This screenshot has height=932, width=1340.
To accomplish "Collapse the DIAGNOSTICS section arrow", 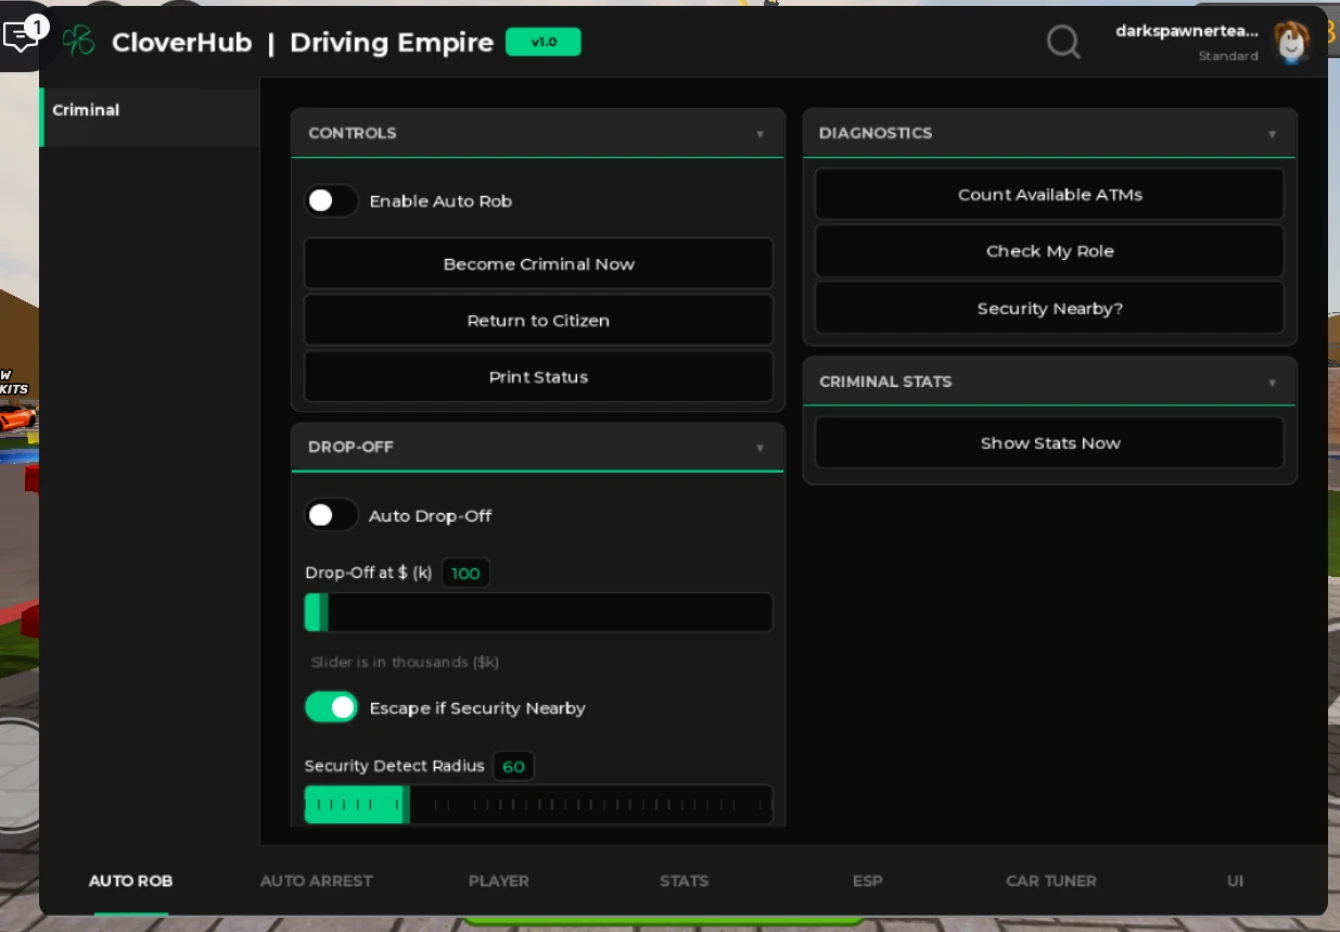I will 1272,134.
